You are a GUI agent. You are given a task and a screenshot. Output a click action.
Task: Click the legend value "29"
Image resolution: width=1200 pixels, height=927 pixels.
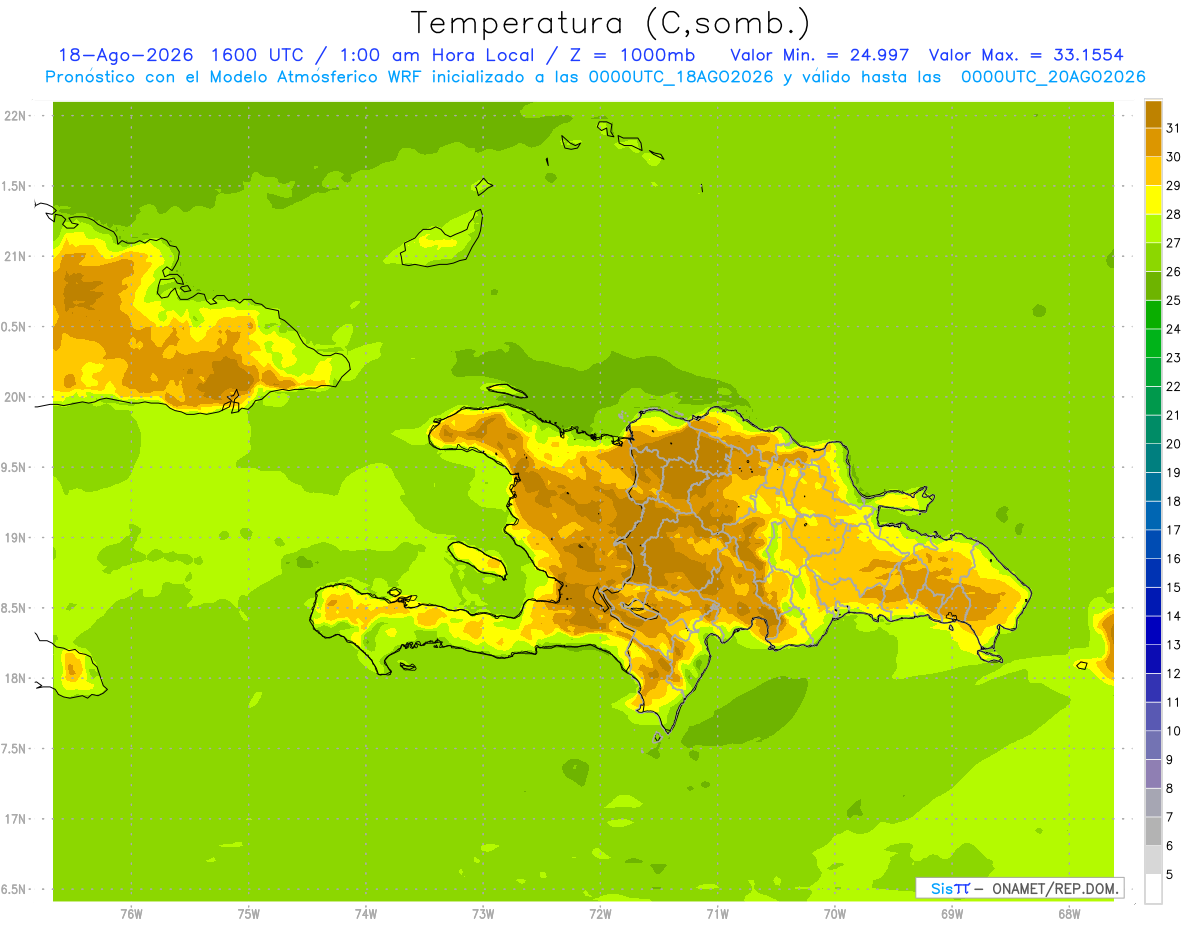pos(1173,185)
